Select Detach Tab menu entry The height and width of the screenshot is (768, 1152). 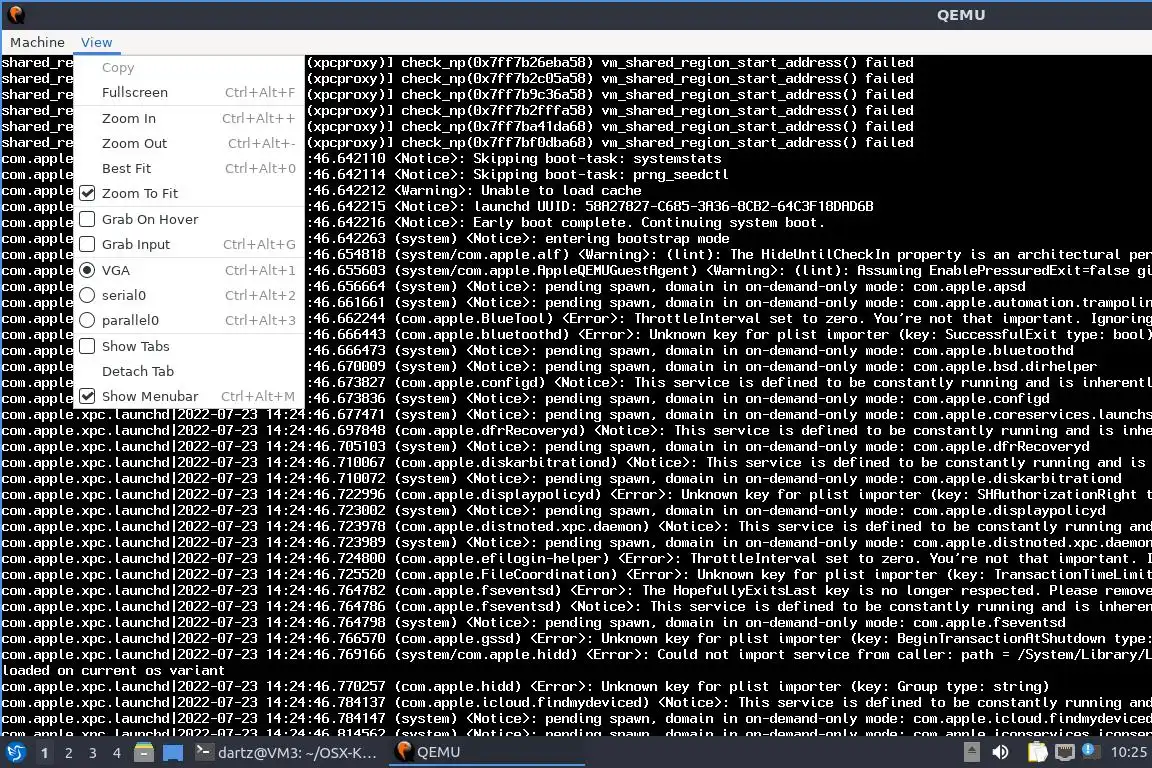tap(190, 371)
